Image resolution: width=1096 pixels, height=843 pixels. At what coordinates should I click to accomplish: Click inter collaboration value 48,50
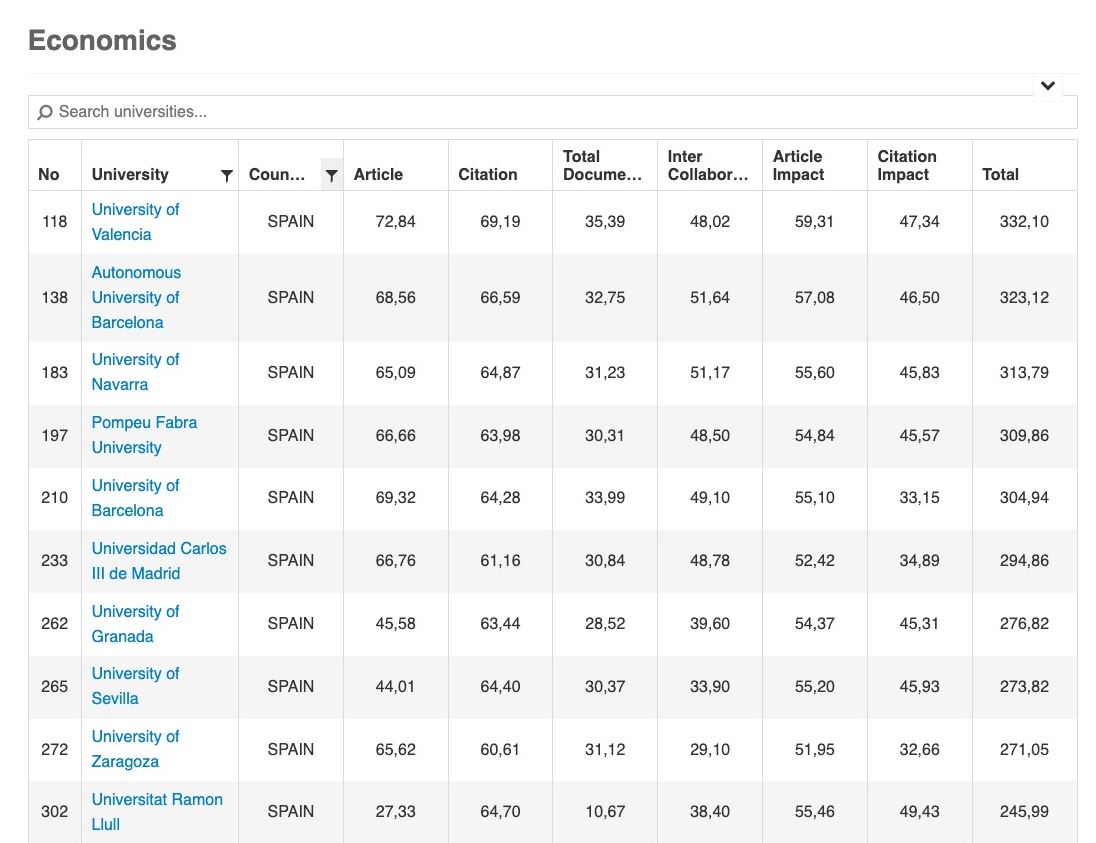point(710,435)
